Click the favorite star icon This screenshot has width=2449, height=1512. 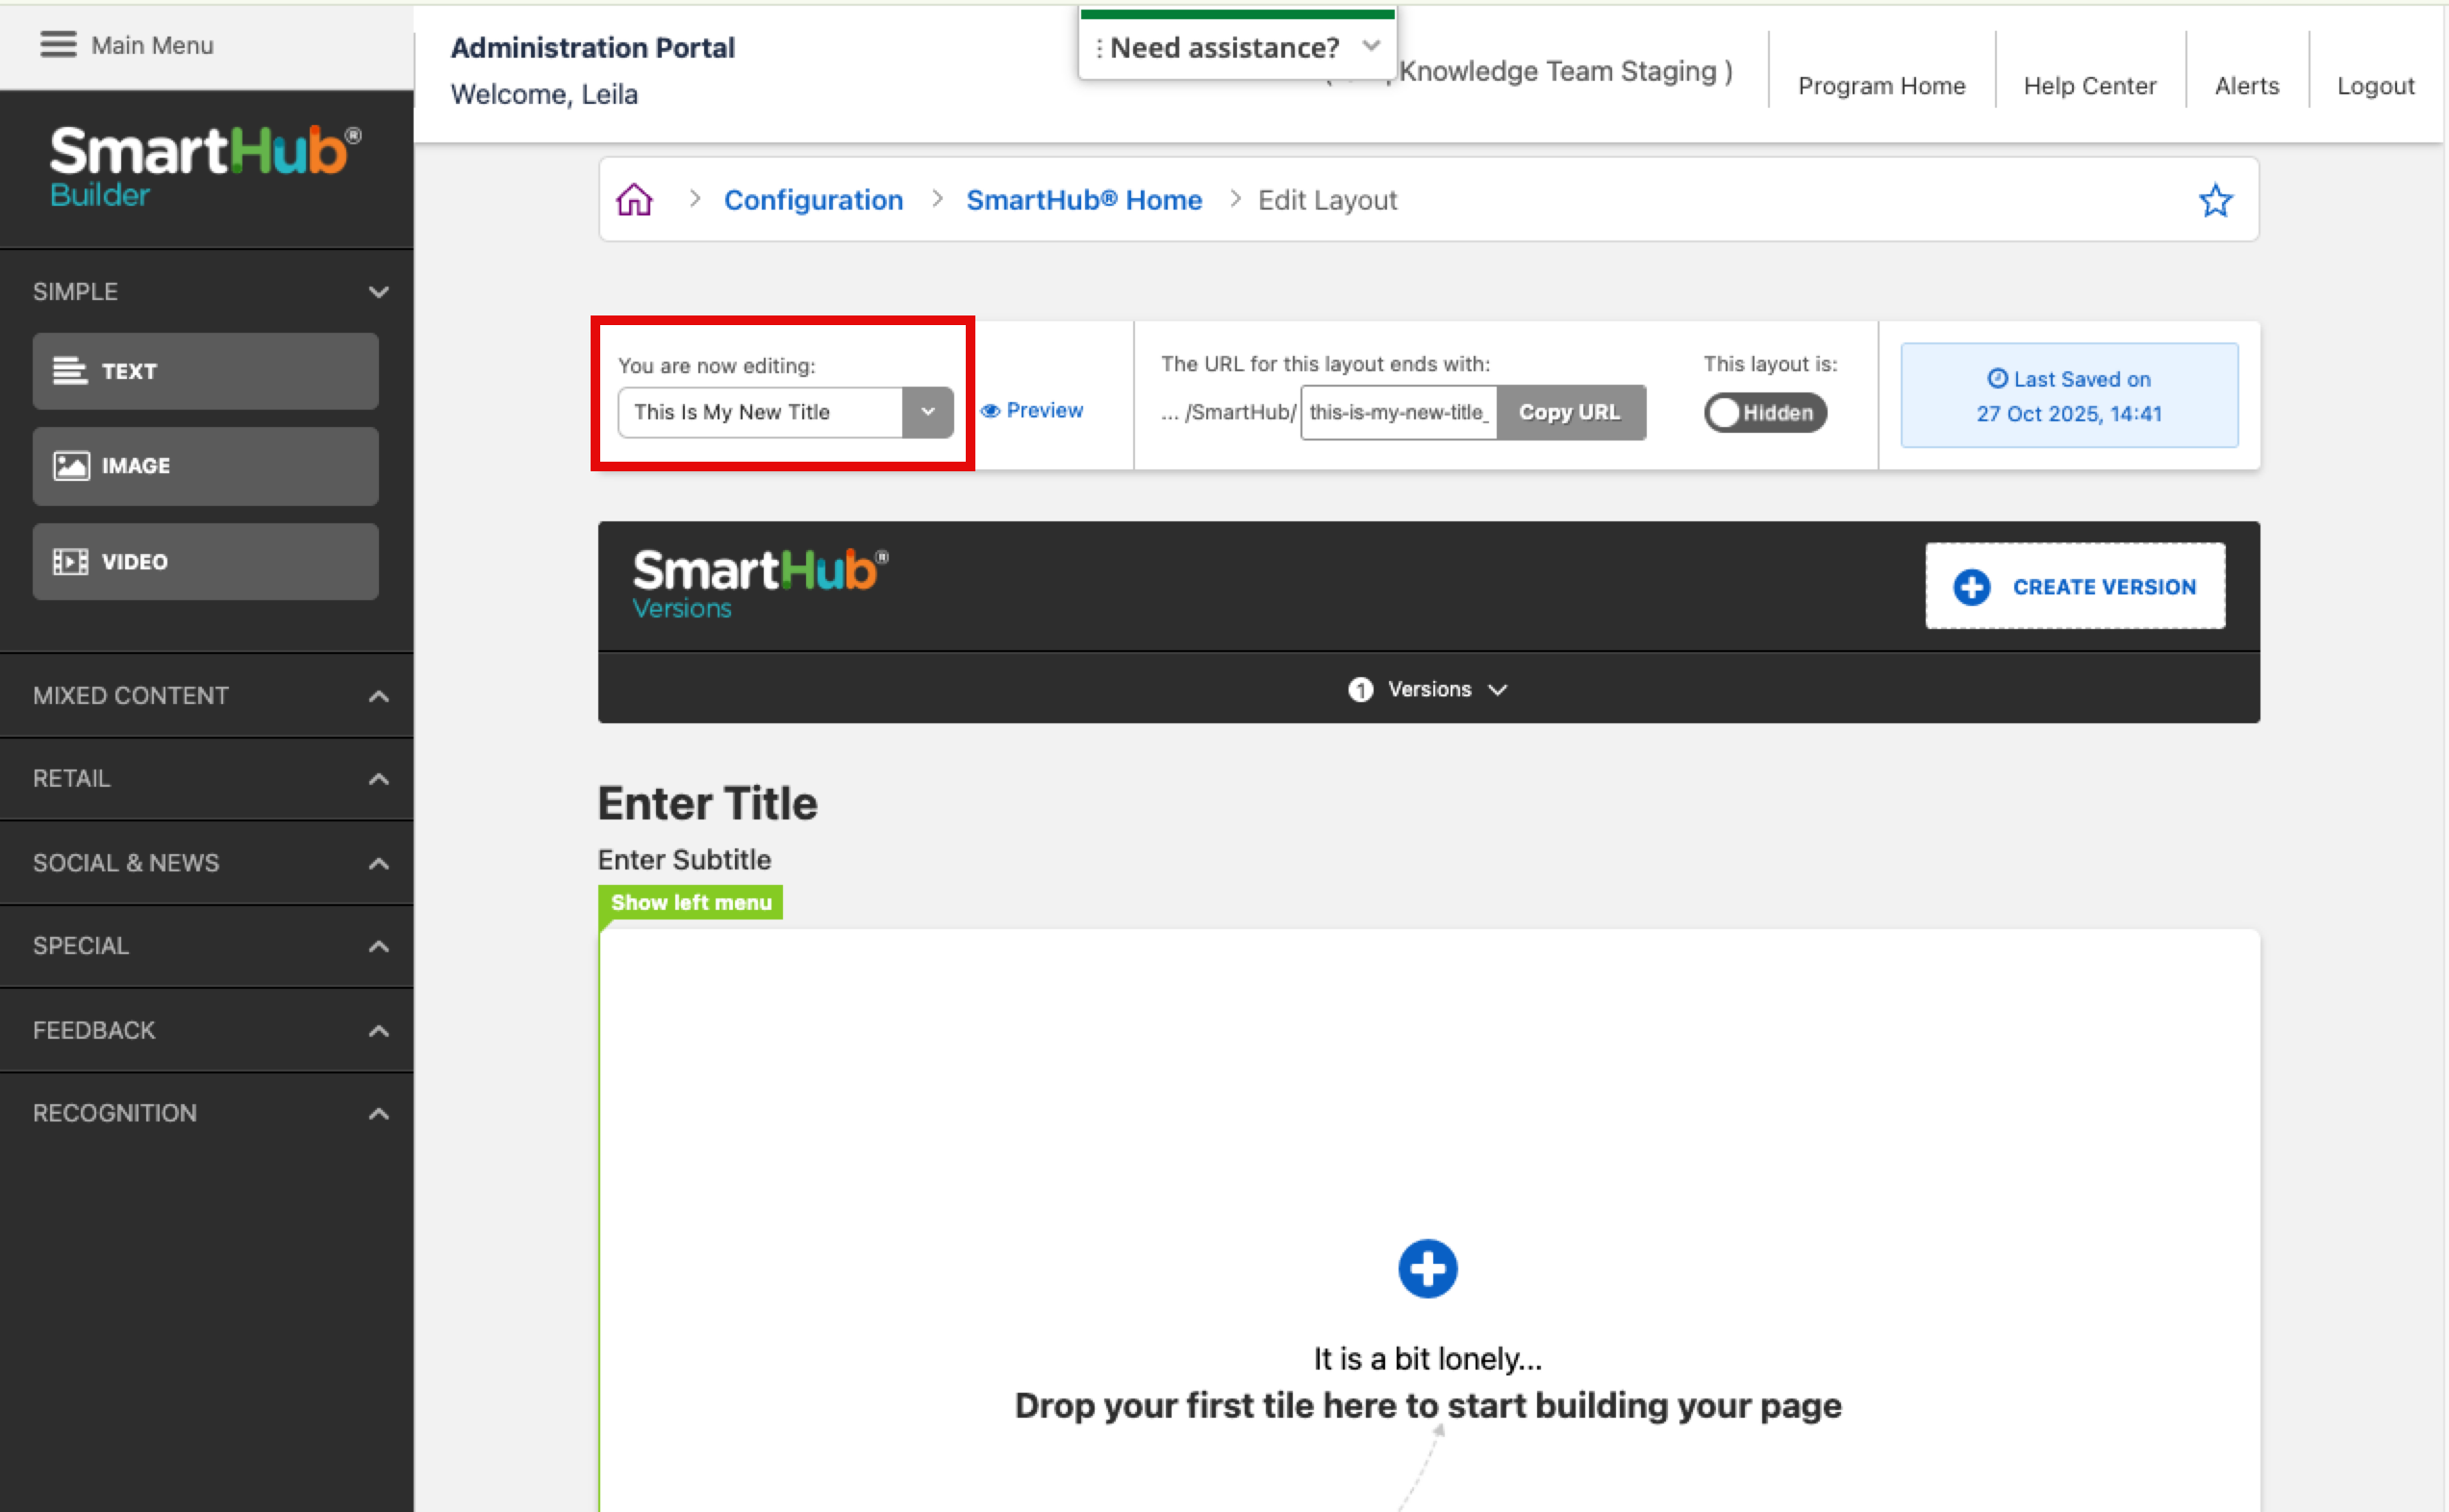pyautogui.click(x=2215, y=200)
